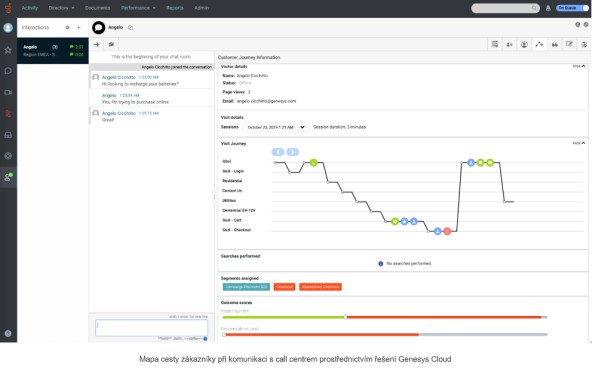Click the red marker on Checkout row

447,231
